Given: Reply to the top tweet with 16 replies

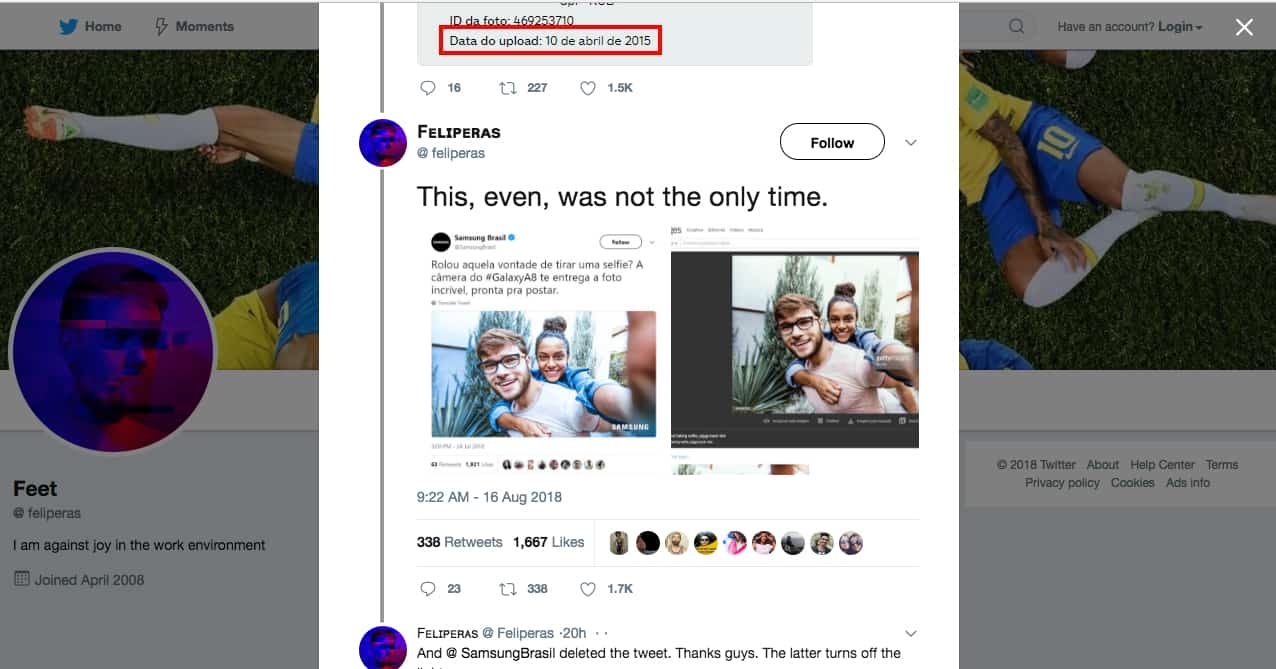Looking at the screenshot, I should [x=428, y=88].
